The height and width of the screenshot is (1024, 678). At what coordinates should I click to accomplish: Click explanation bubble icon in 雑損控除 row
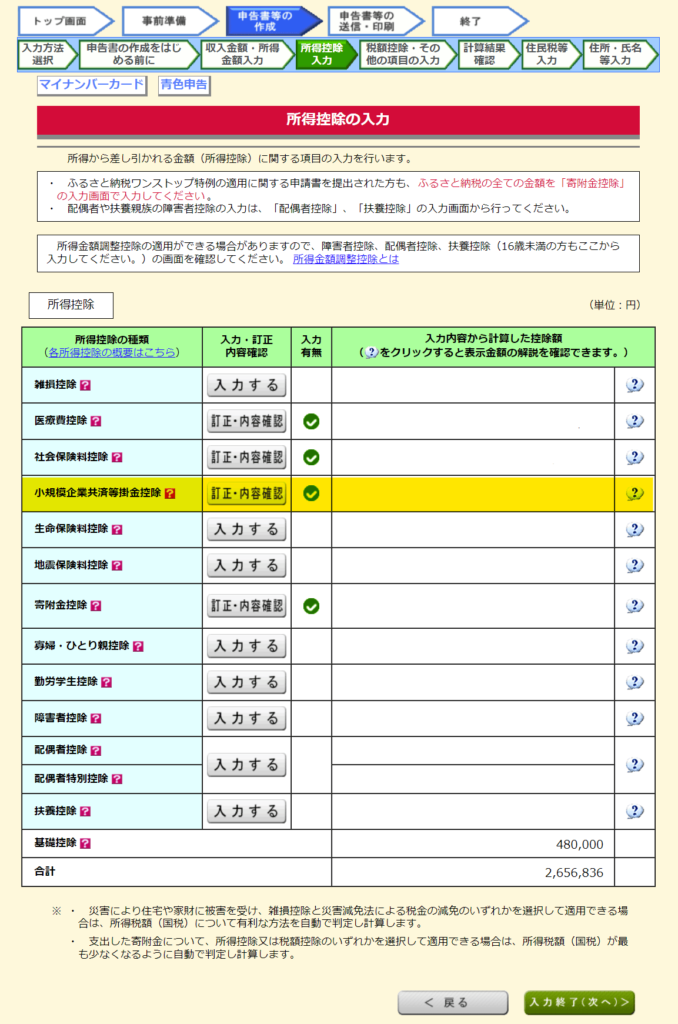tap(634, 385)
